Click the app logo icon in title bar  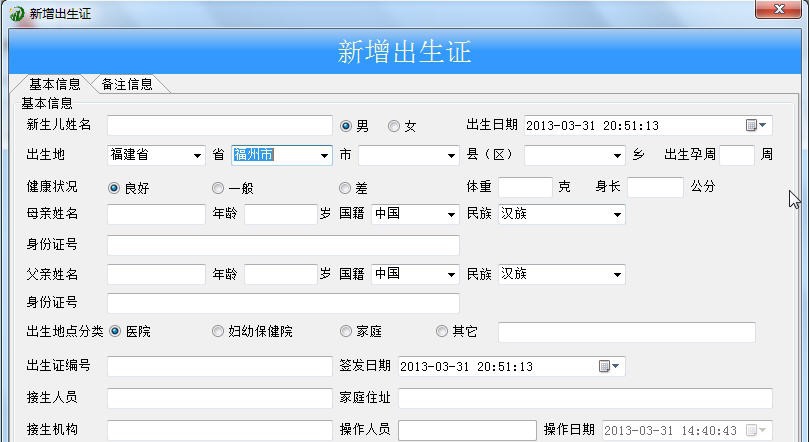tap(17, 13)
